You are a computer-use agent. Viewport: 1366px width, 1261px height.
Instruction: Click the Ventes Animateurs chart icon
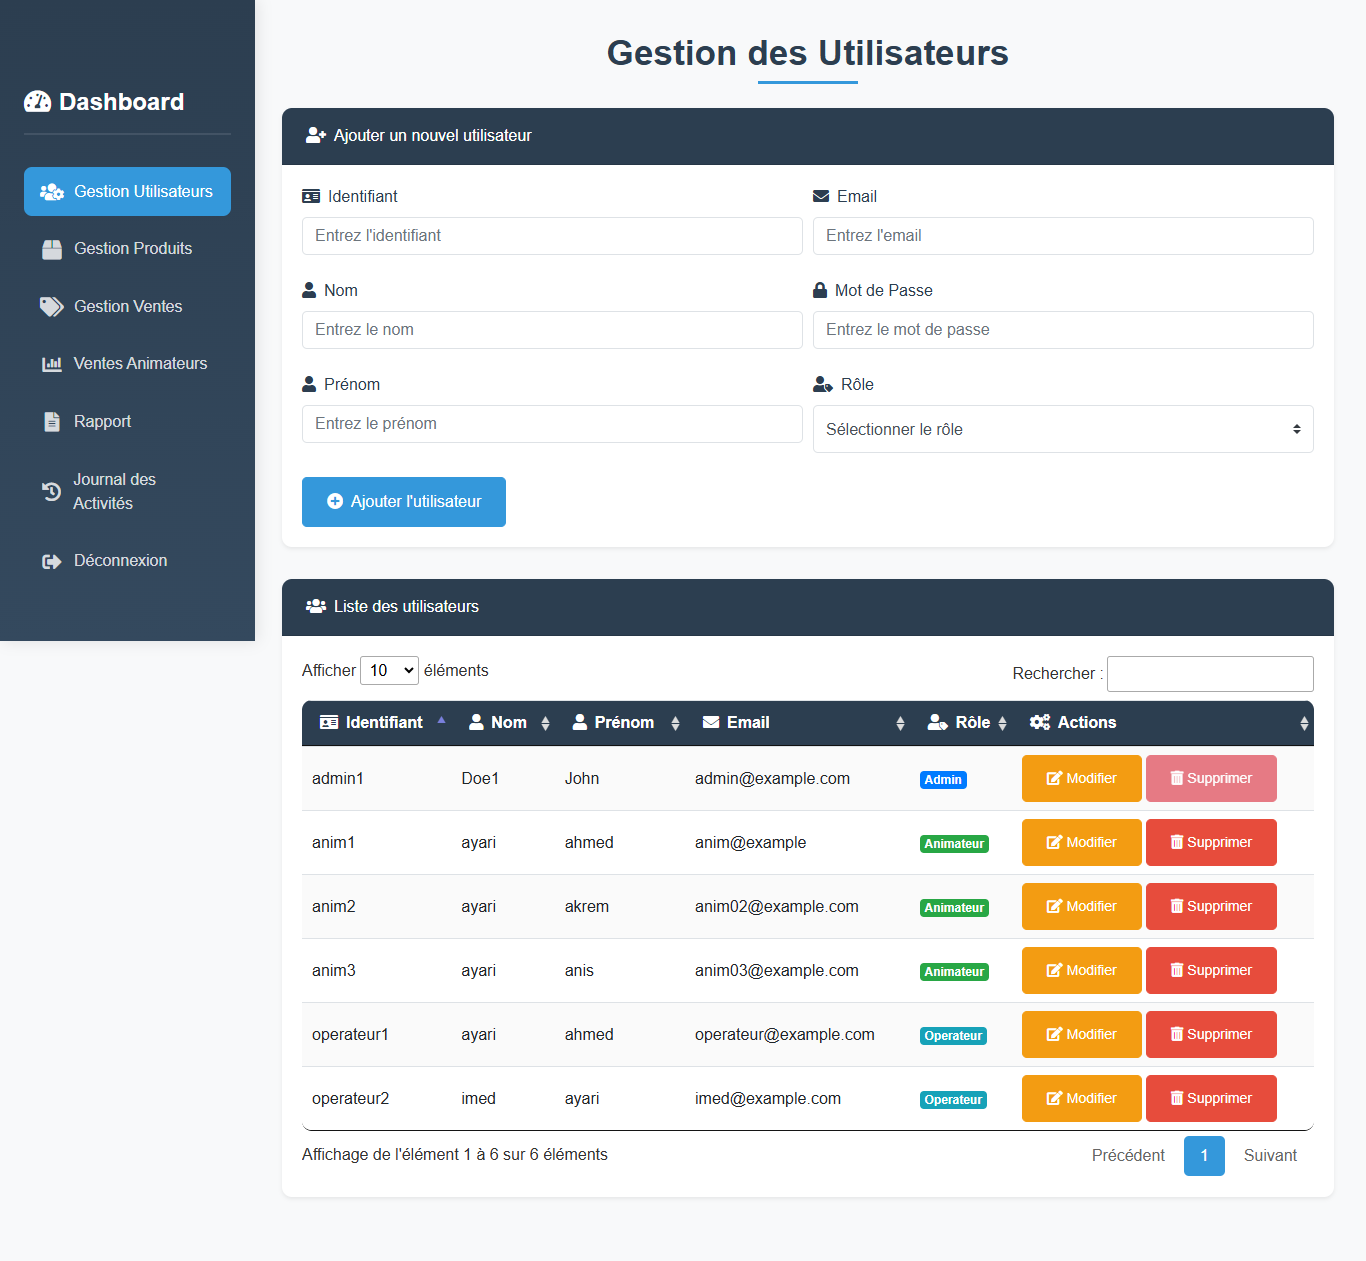pos(52,364)
